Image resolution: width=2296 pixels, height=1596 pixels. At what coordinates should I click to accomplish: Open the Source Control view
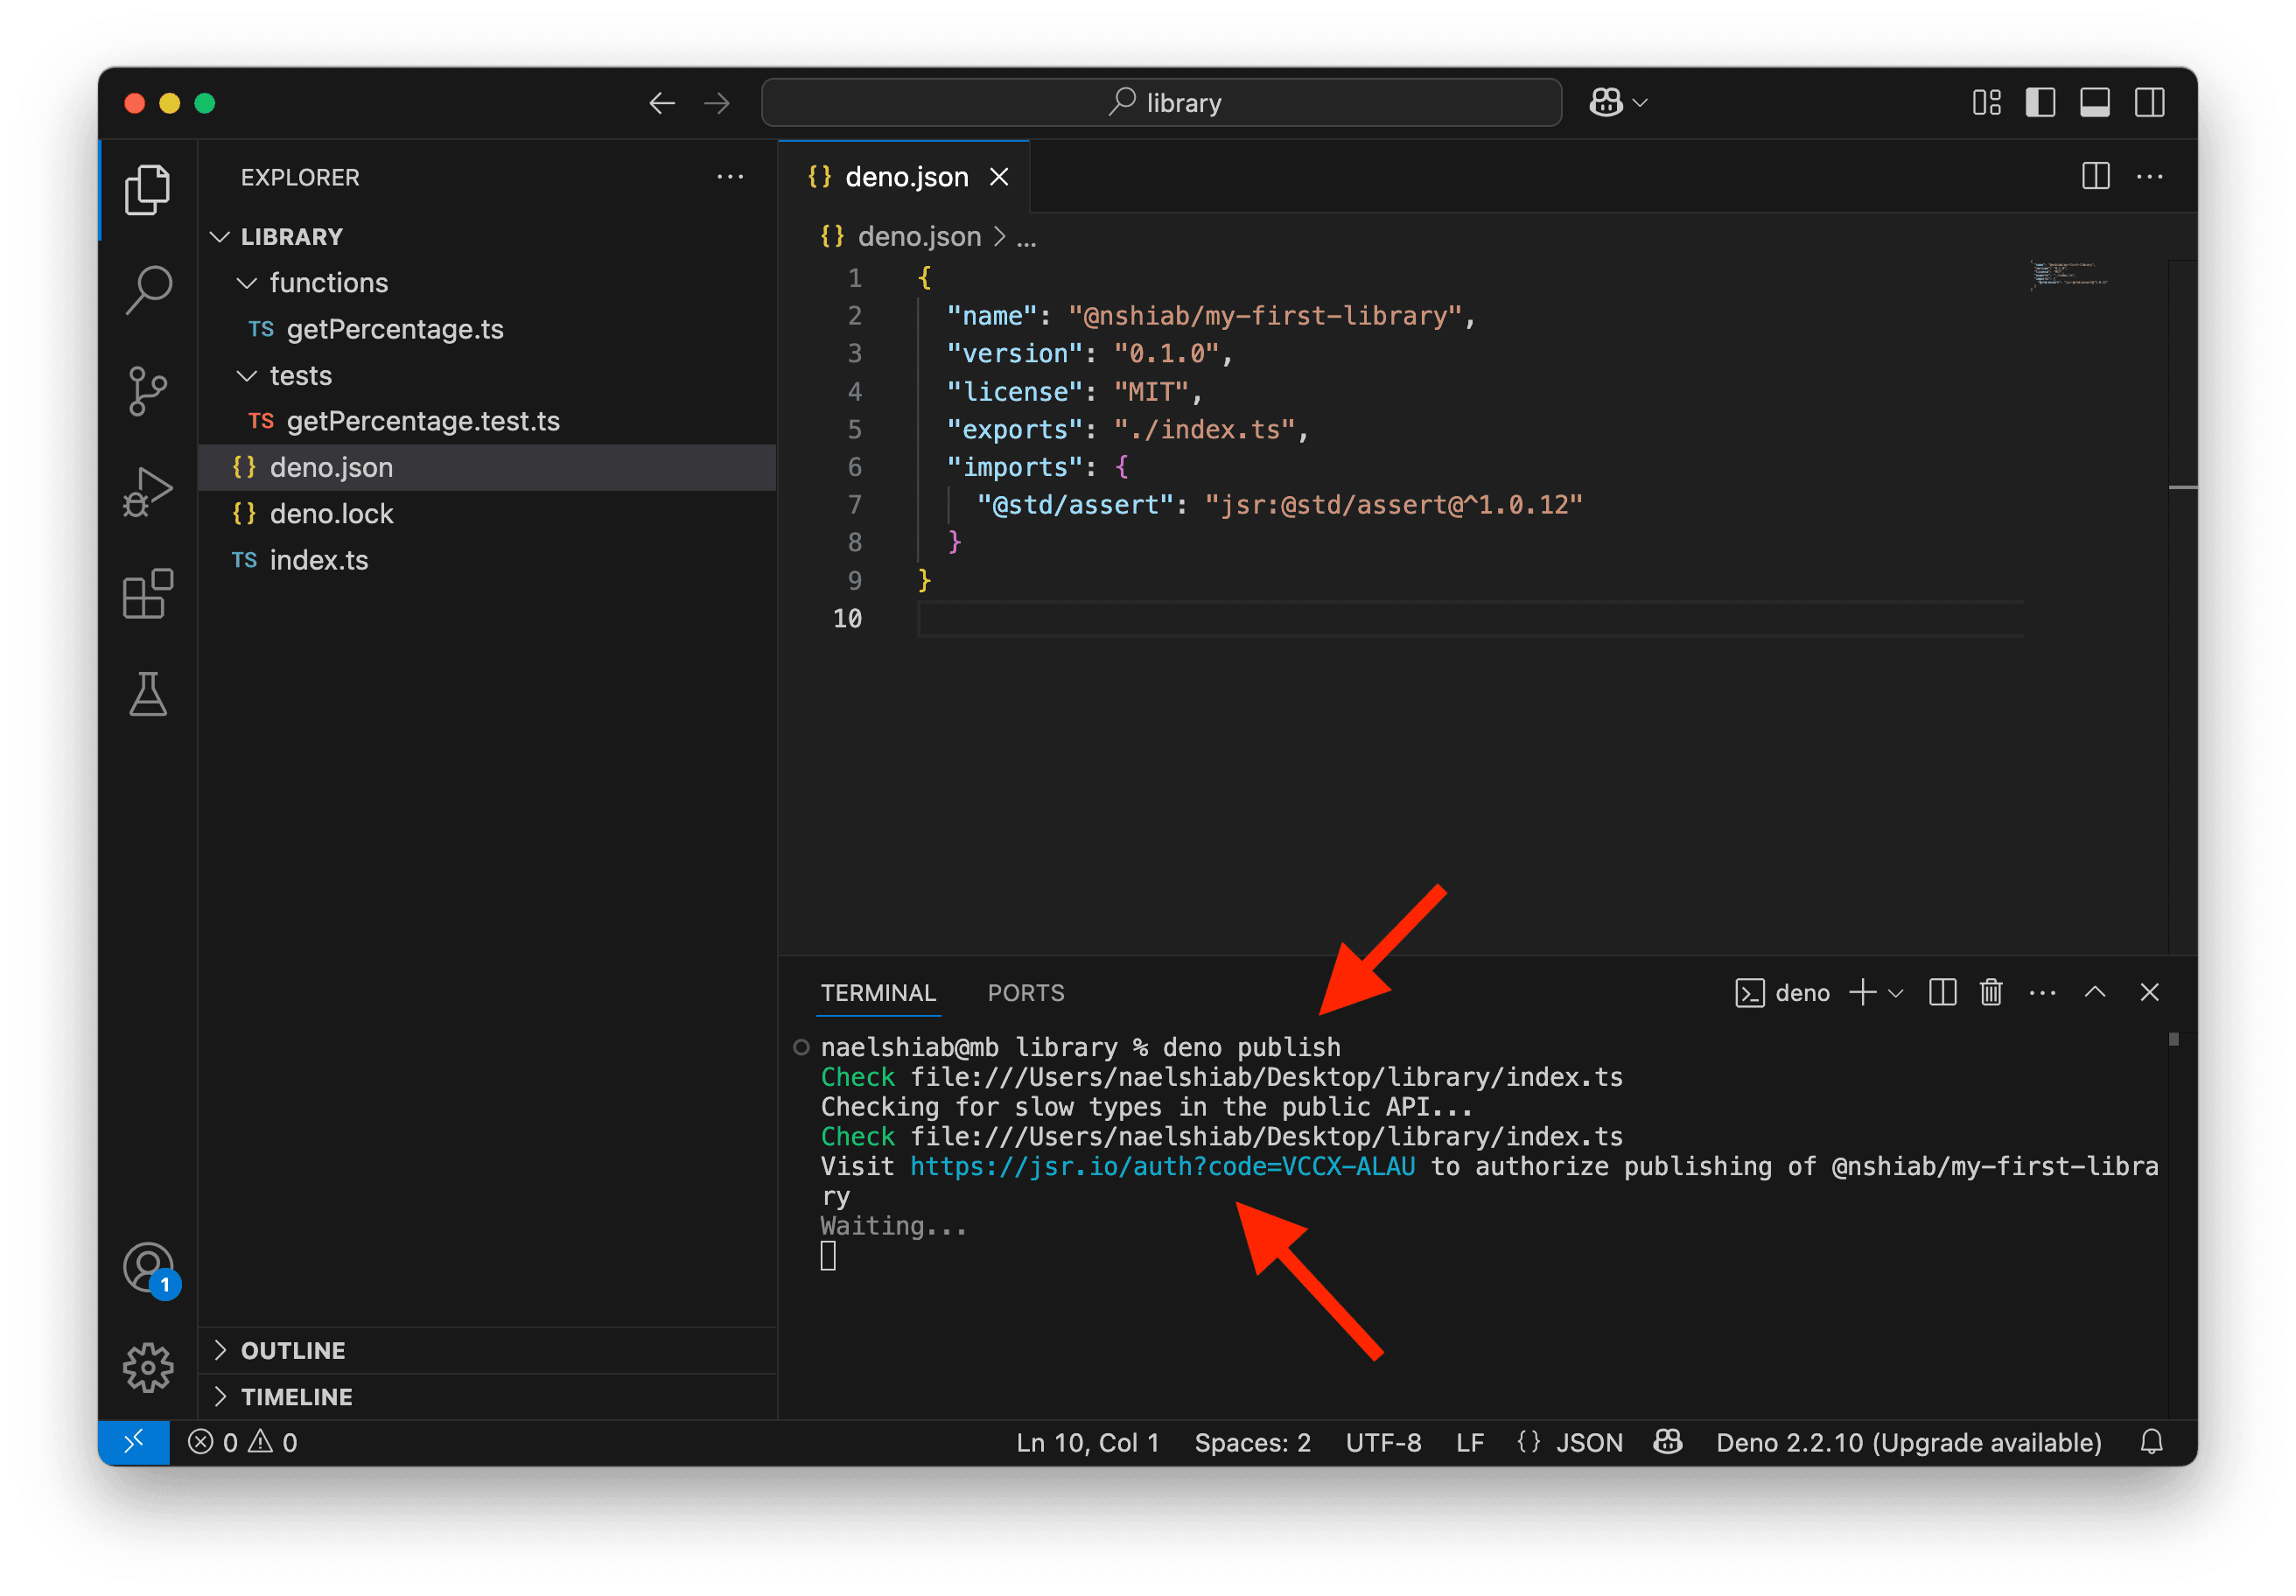(x=148, y=390)
